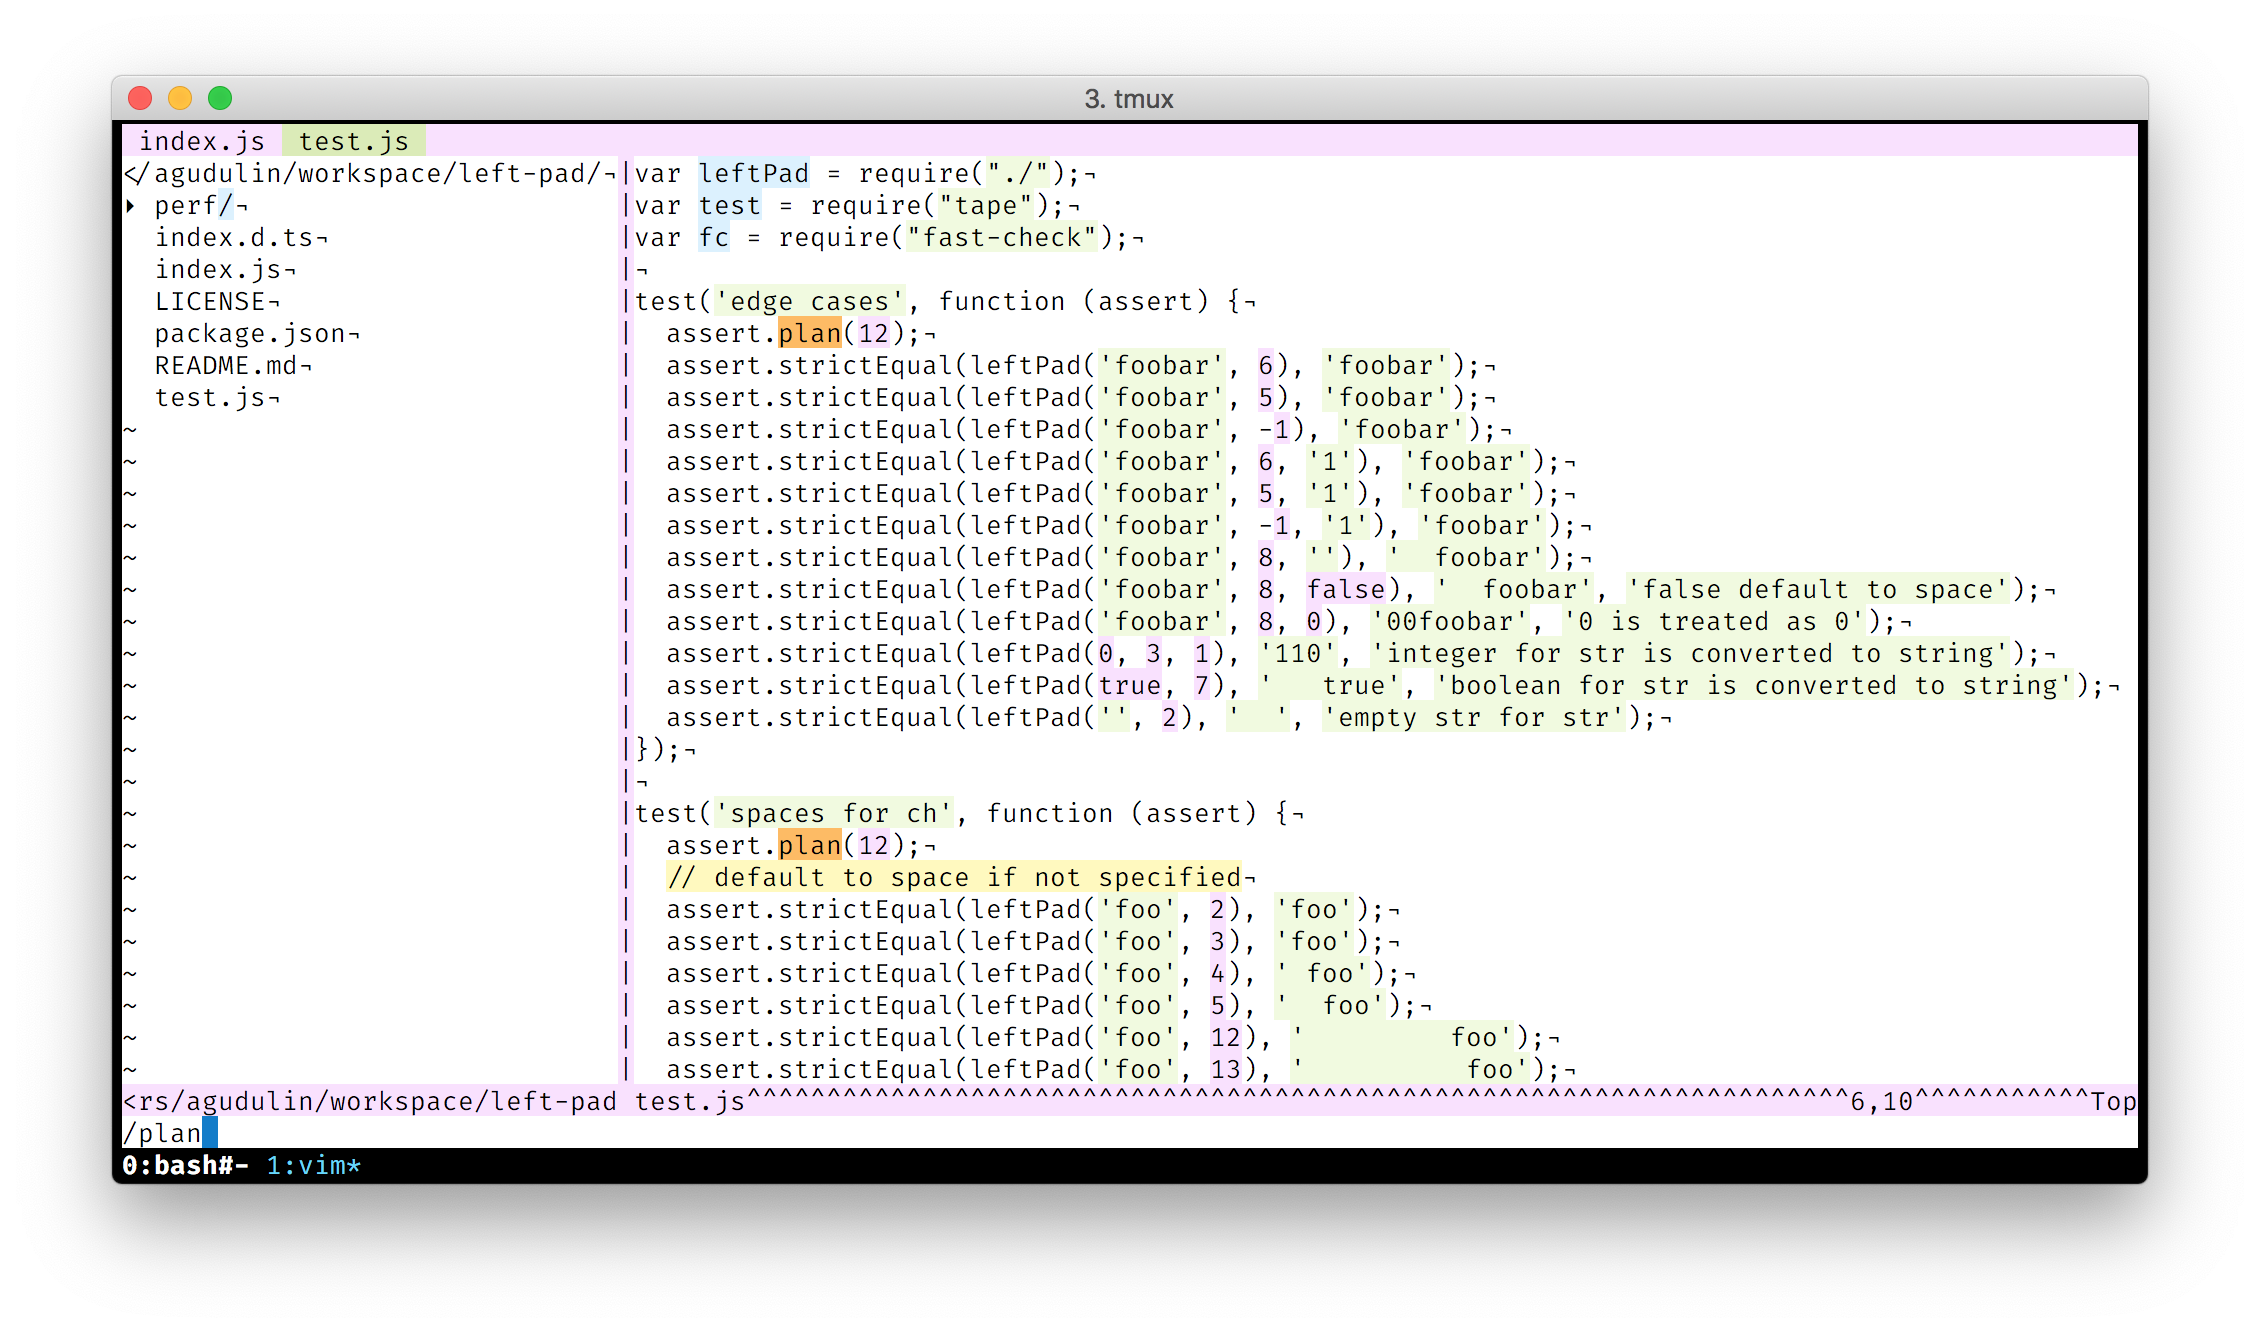This screenshot has height=1332, width=2260.
Task: Click first highlighted plan match
Action: pos(810,334)
